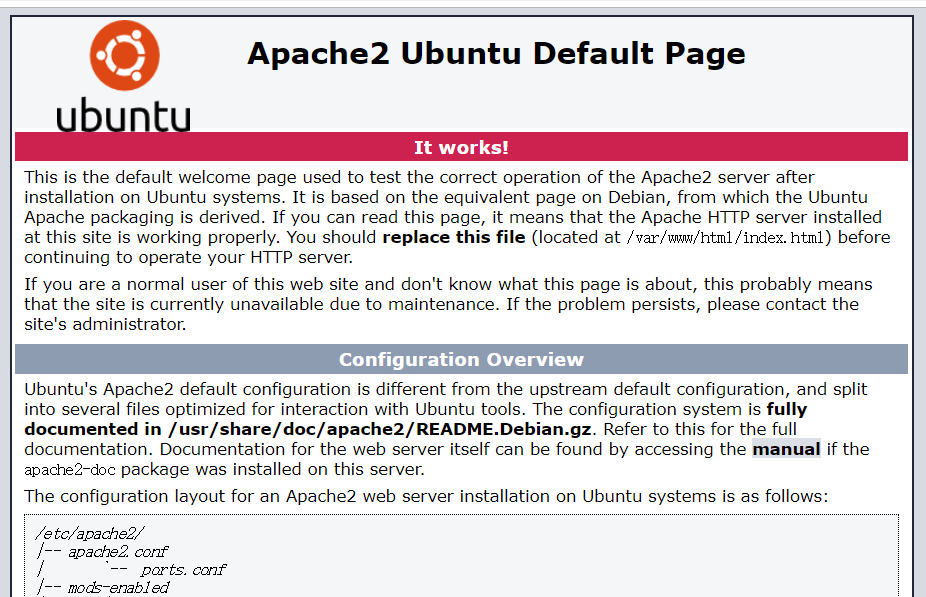This screenshot has height=597, width=926.
Task: Click the bold 'replace this file' text
Action: (454, 237)
